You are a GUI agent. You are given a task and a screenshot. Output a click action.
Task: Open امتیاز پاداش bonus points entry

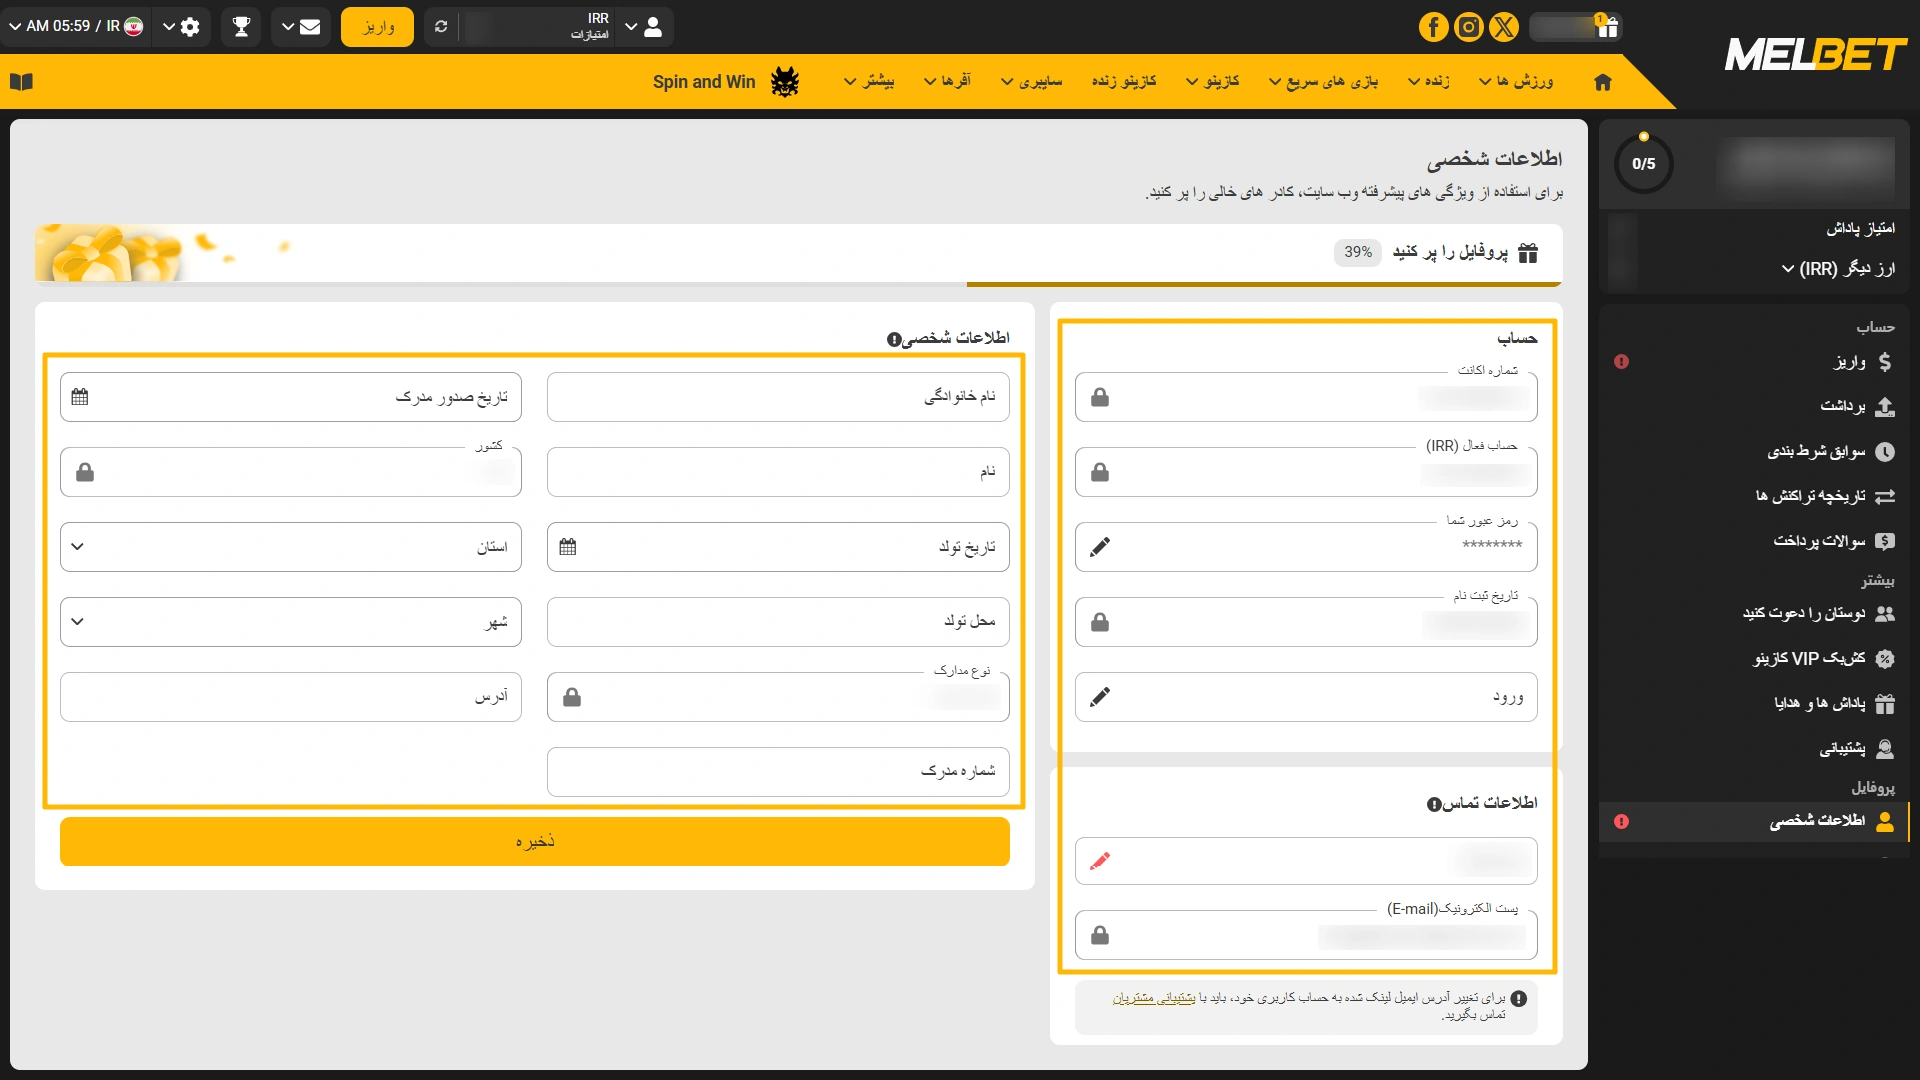pyautogui.click(x=1860, y=229)
